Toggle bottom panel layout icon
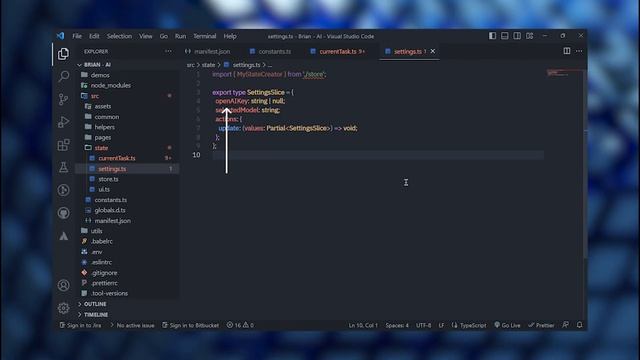Screen dimensions: 640x360 tap(504, 36)
